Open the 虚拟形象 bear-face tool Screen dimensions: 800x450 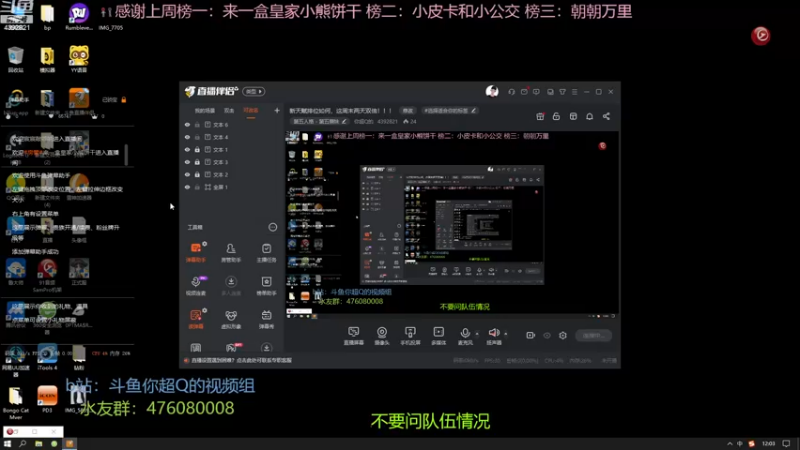coord(231,319)
